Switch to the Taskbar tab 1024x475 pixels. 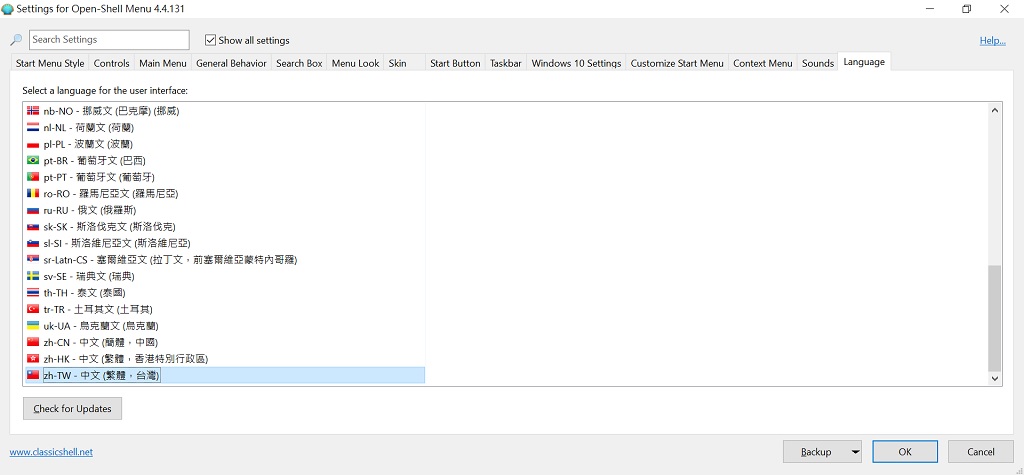tap(505, 63)
